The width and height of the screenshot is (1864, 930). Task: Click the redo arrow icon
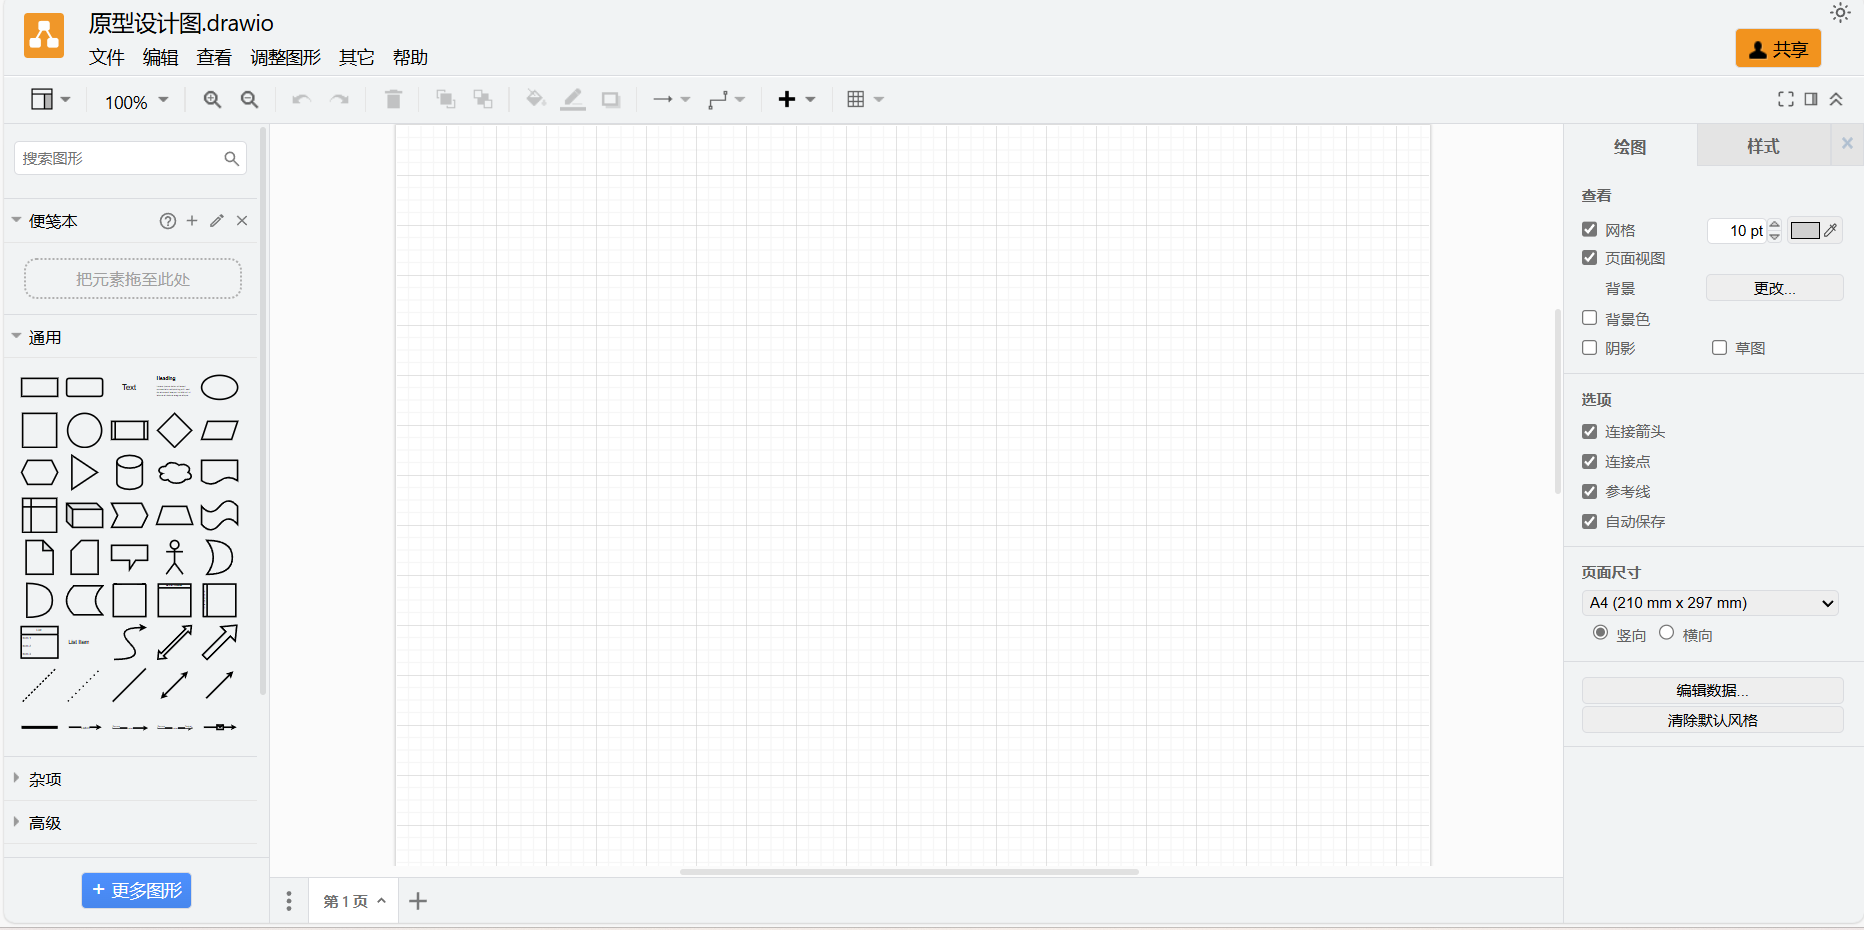click(340, 99)
